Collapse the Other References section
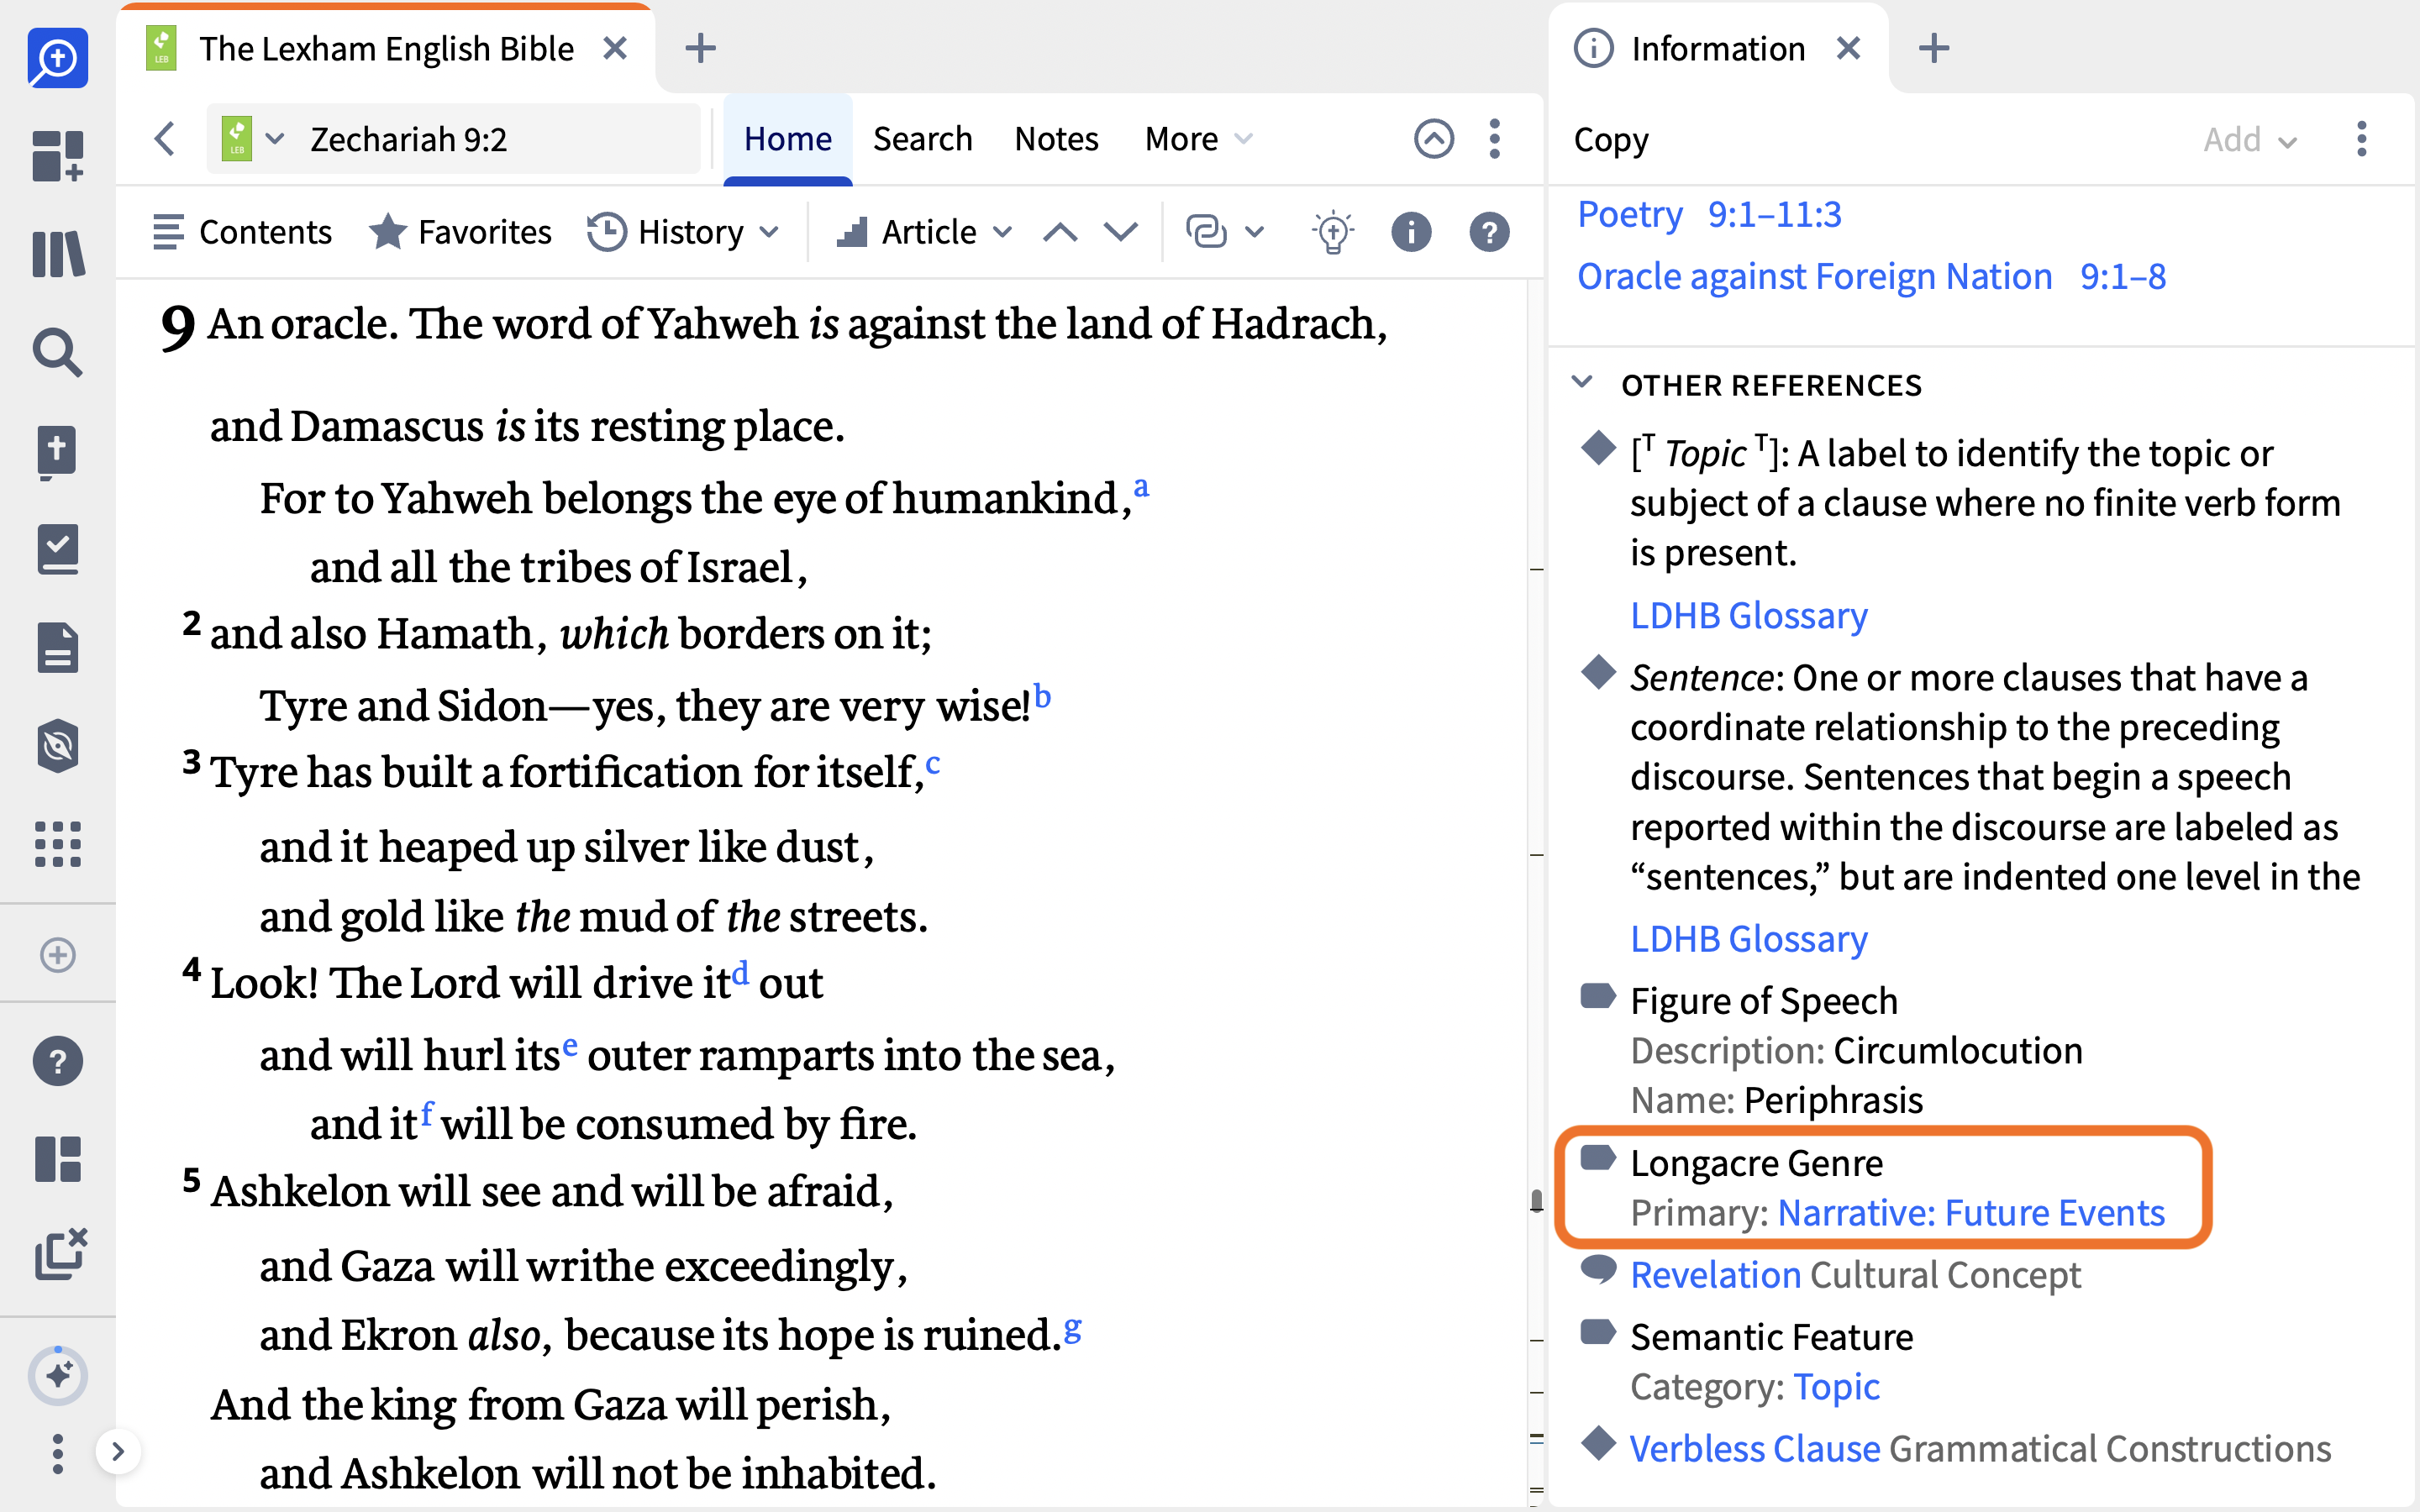Screen dimensions: 2420x1512 pos(1582,384)
